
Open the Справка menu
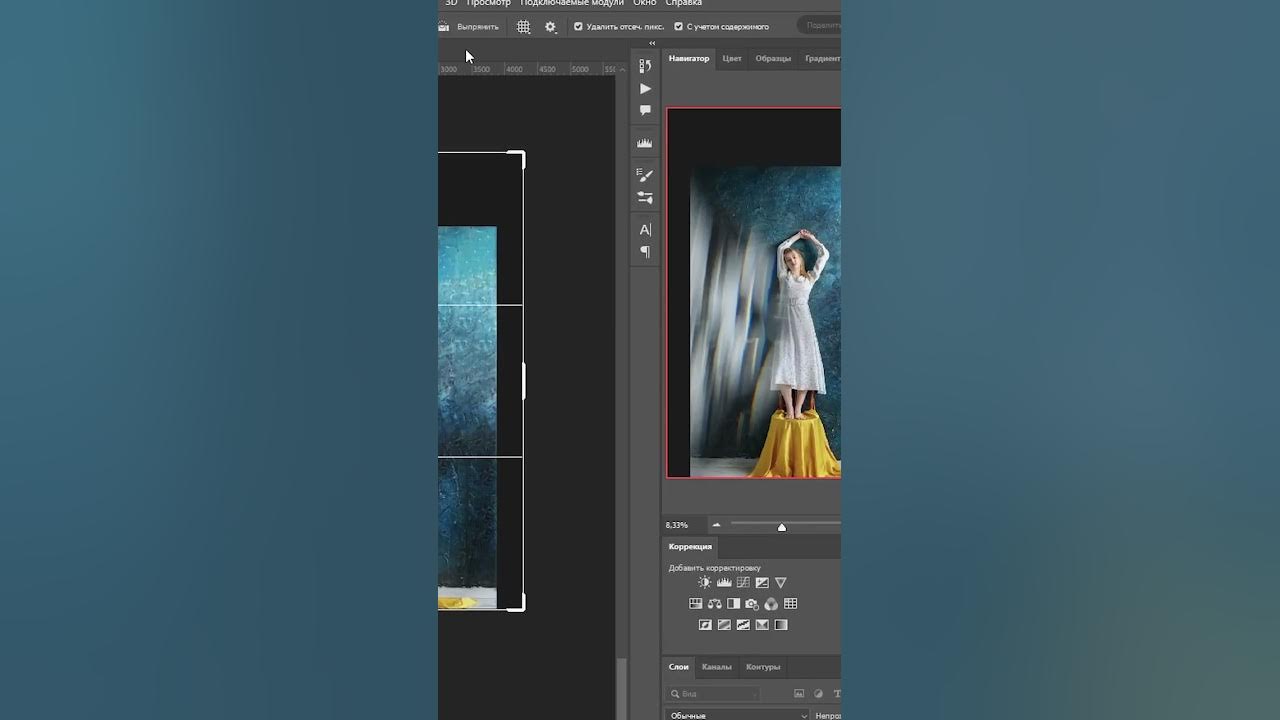[684, 3]
